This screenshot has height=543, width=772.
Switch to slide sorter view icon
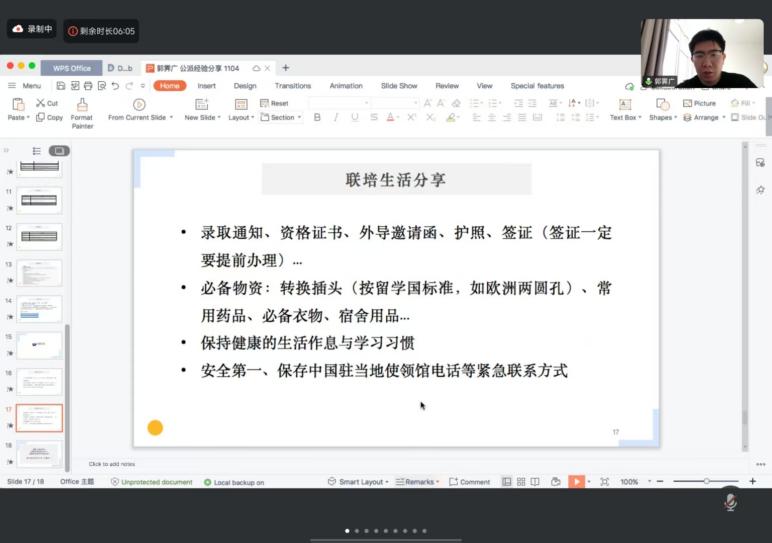[520, 482]
